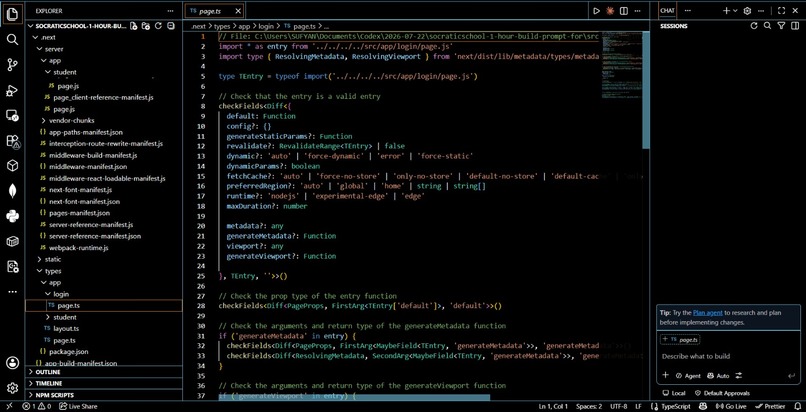Click the chat prompt input field
Screen dimensions: 806x412
728,356
